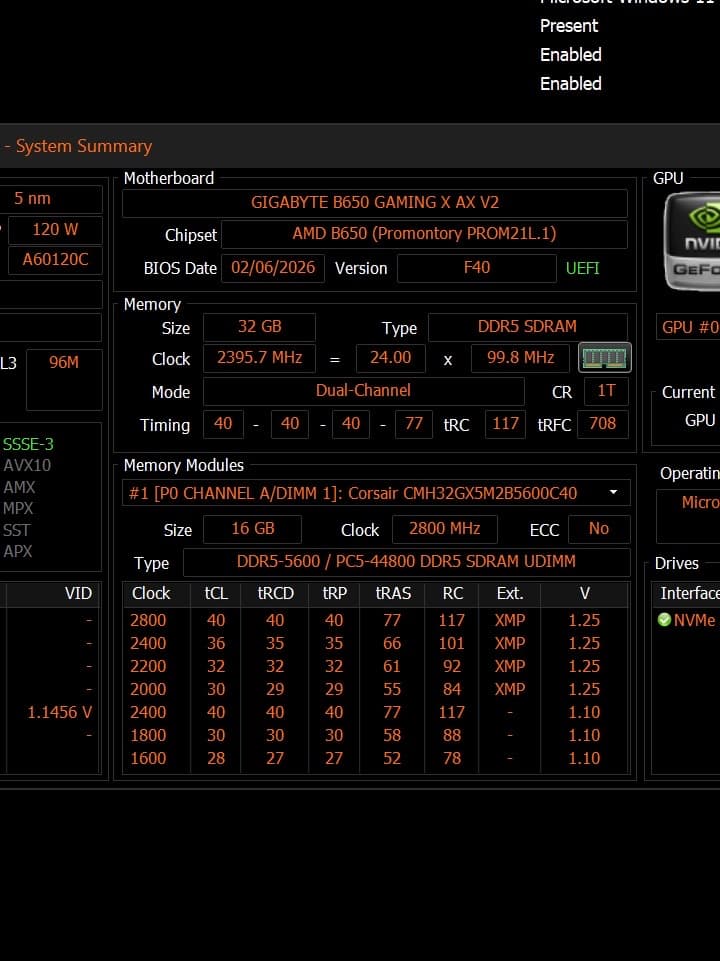Click the APX feature label
This screenshot has width=720, height=961.
click(x=17, y=551)
